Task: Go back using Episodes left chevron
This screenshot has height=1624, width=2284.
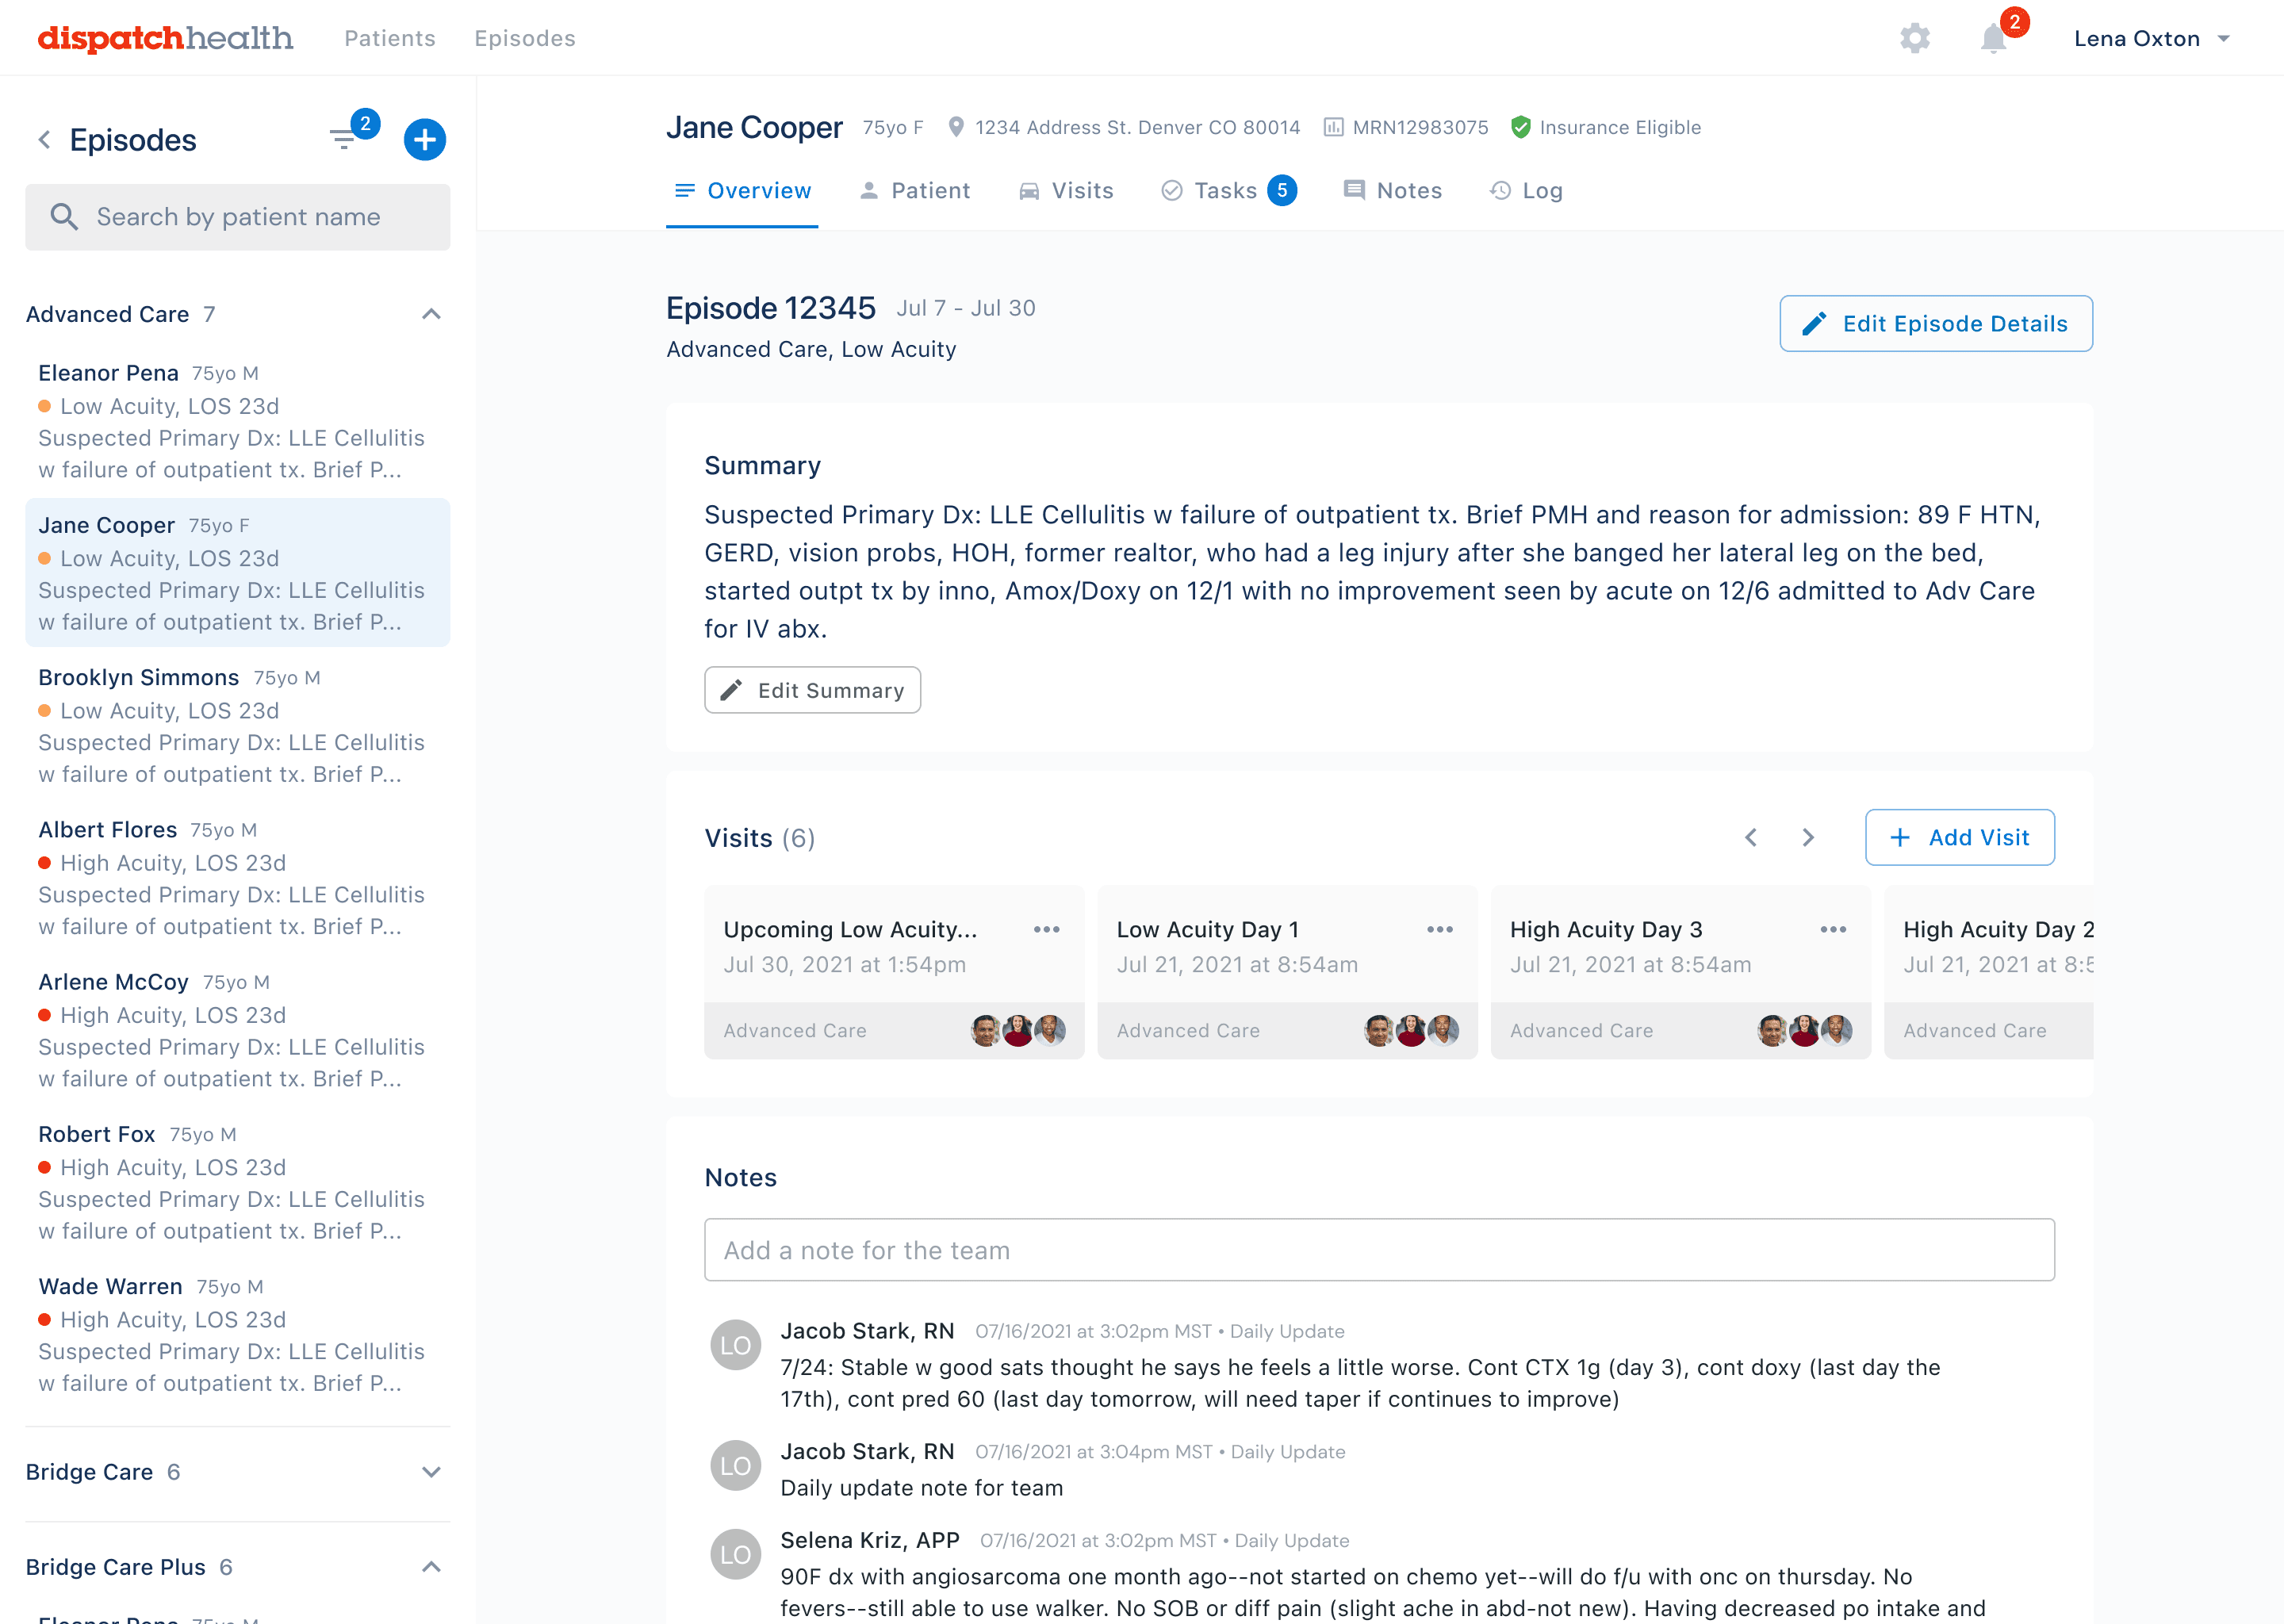Action: tap(44, 139)
